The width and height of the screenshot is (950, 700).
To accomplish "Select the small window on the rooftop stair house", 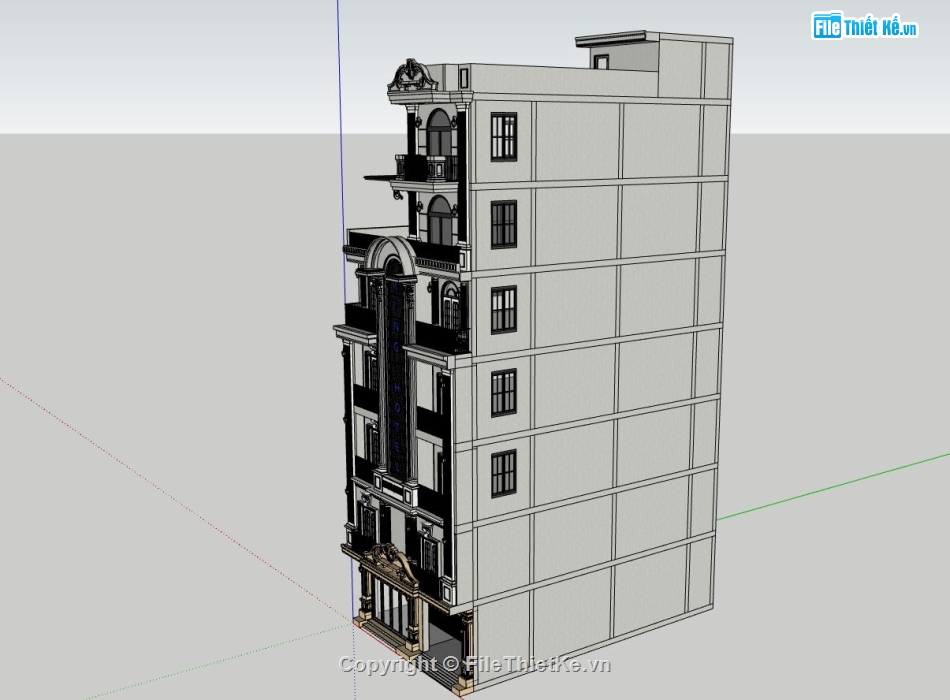I will point(601,62).
